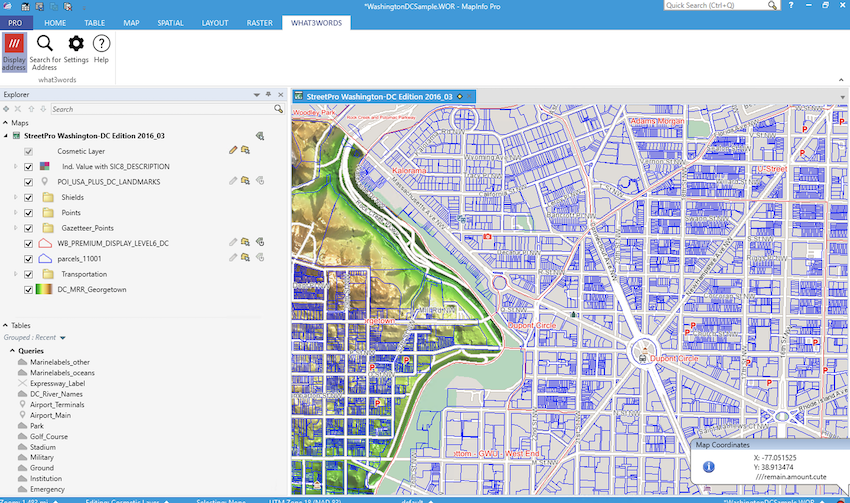This screenshot has height=503, width=850.
Task: Click the what3words Display address button
Action: [14, 52]
